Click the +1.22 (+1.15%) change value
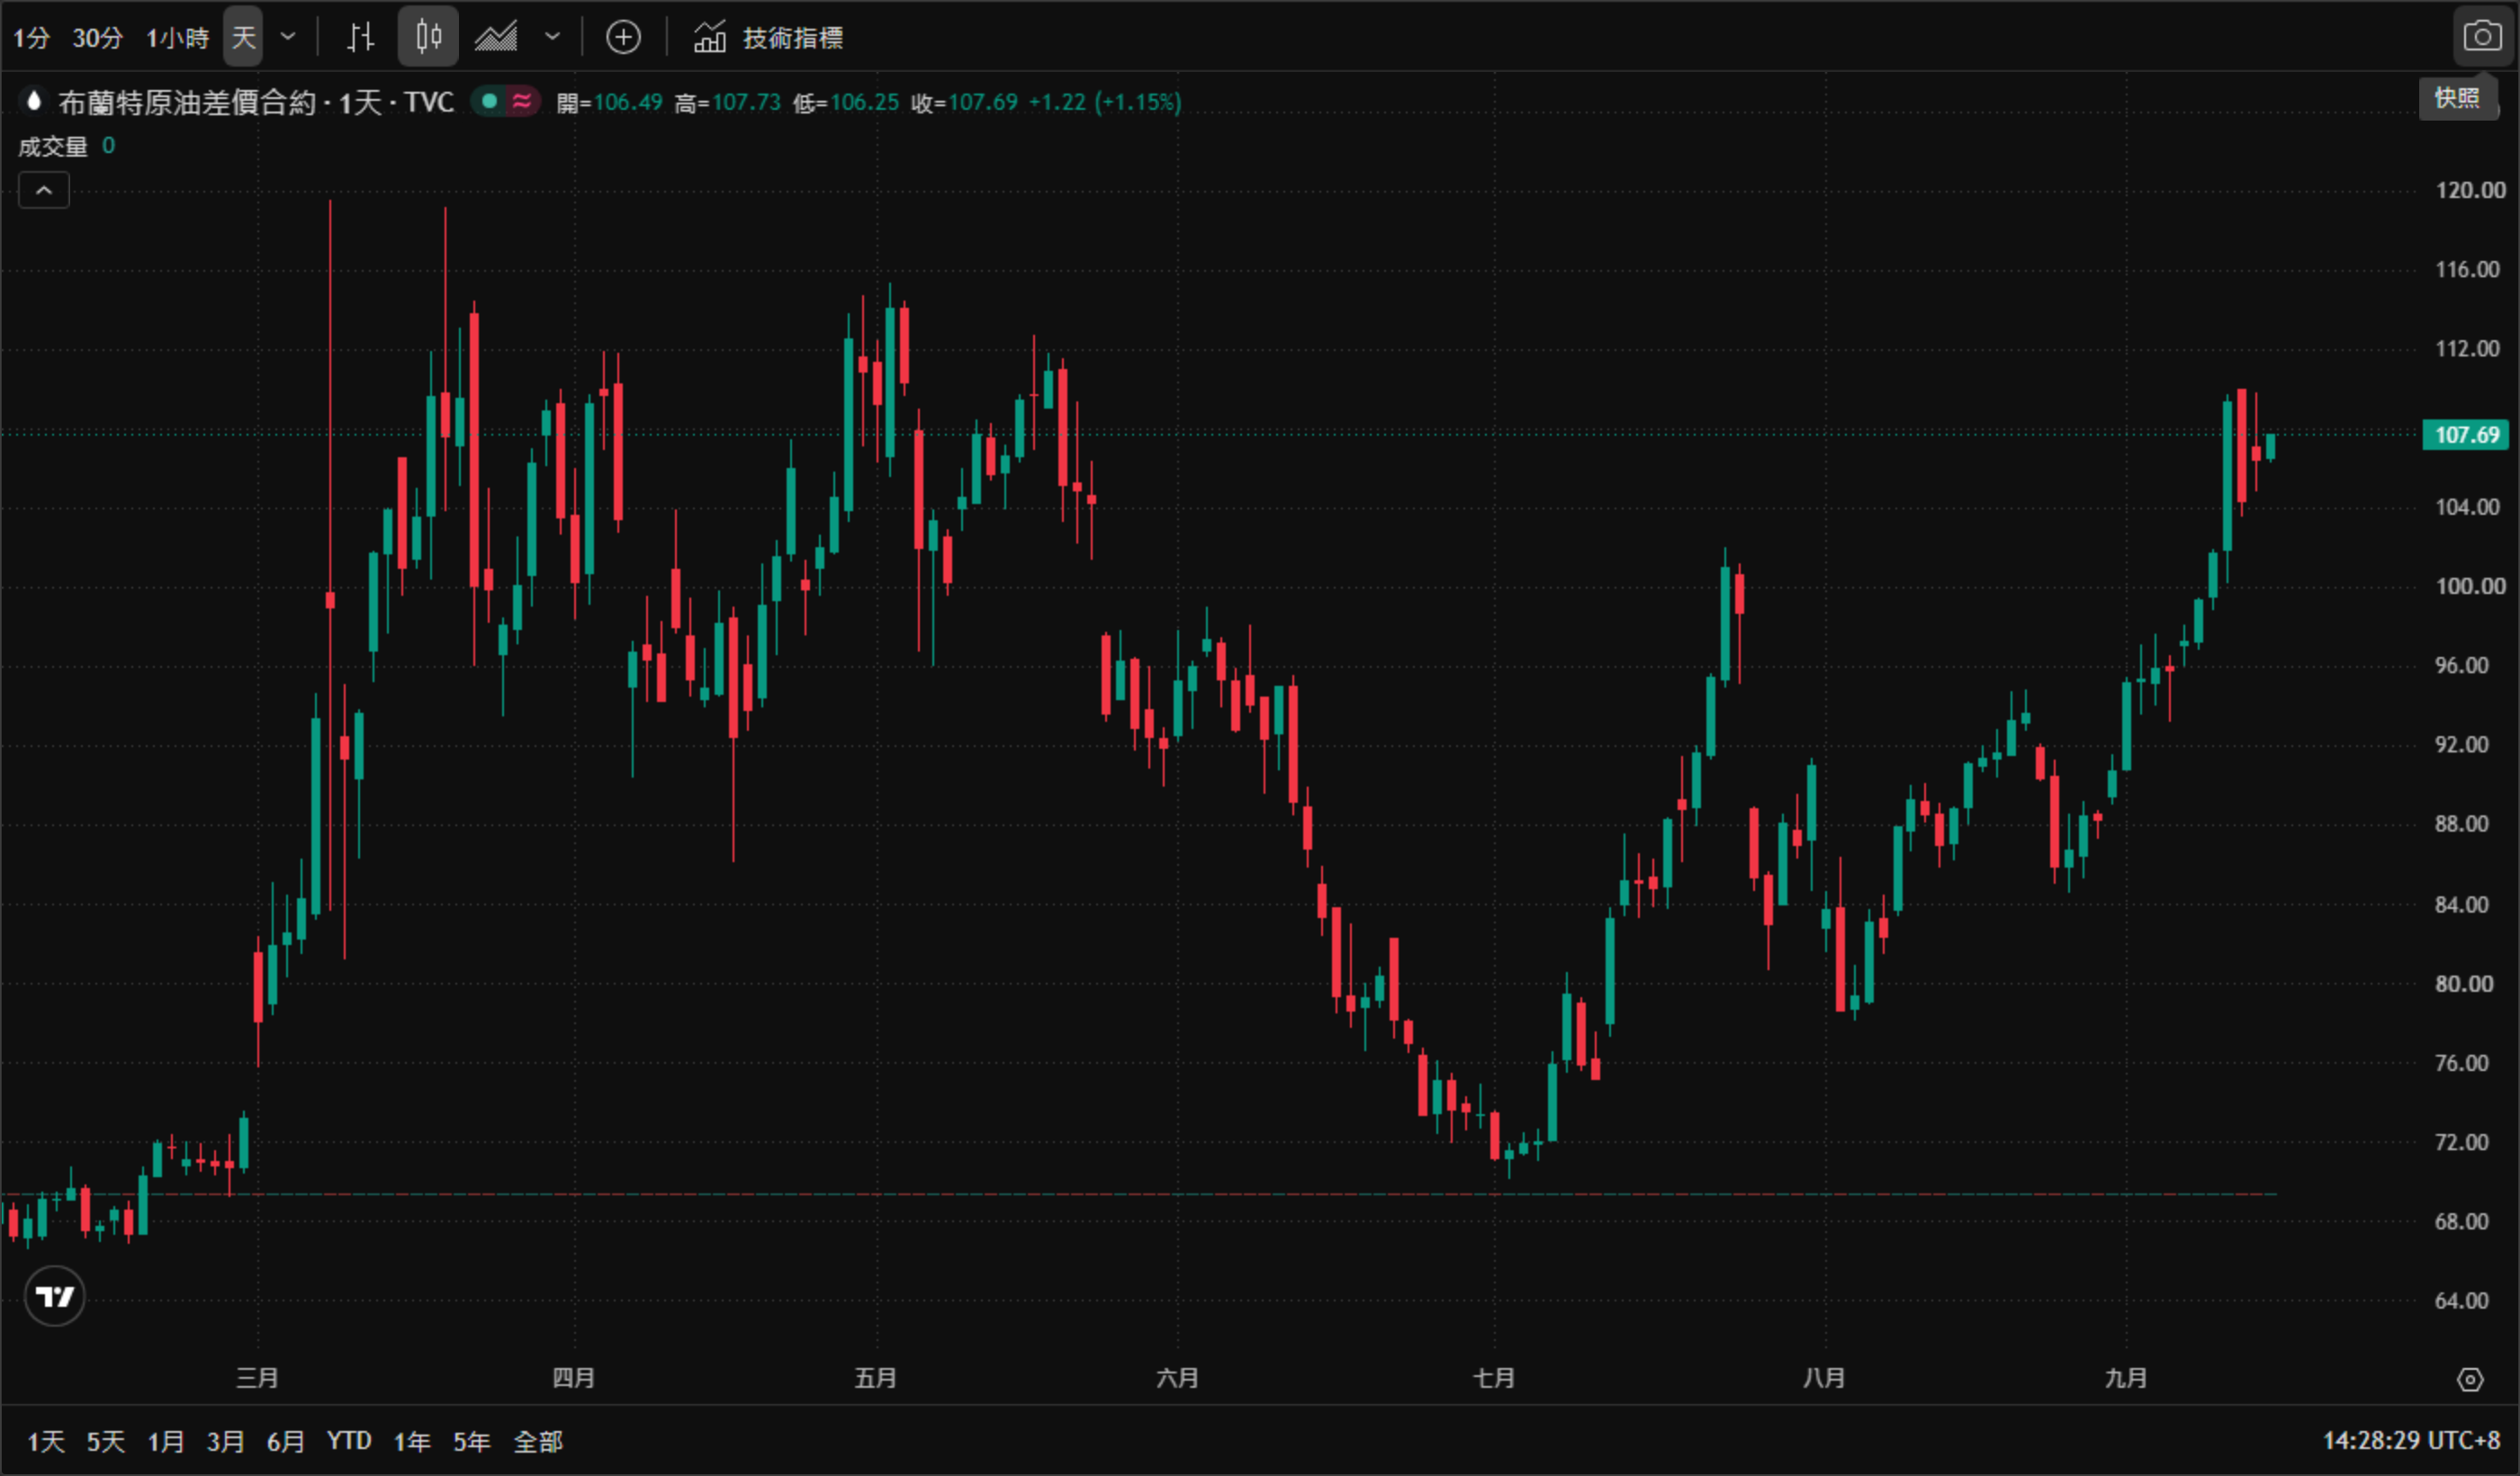This screenshot has height=1476, width=2520. click(1105, 102)
